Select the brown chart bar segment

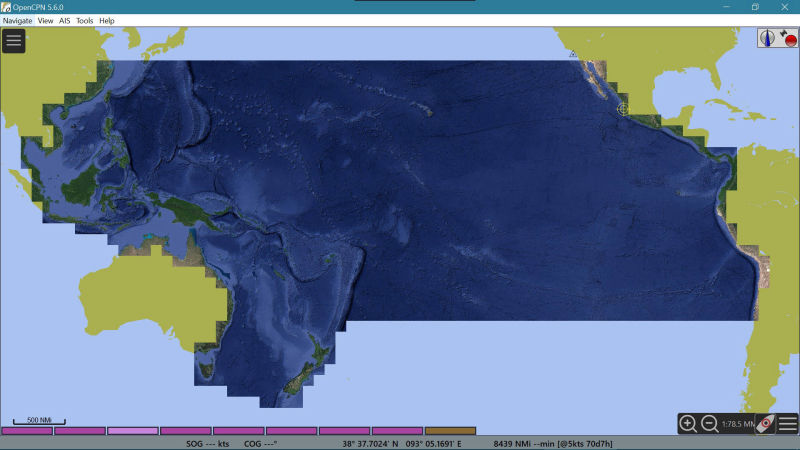point(451,431)
